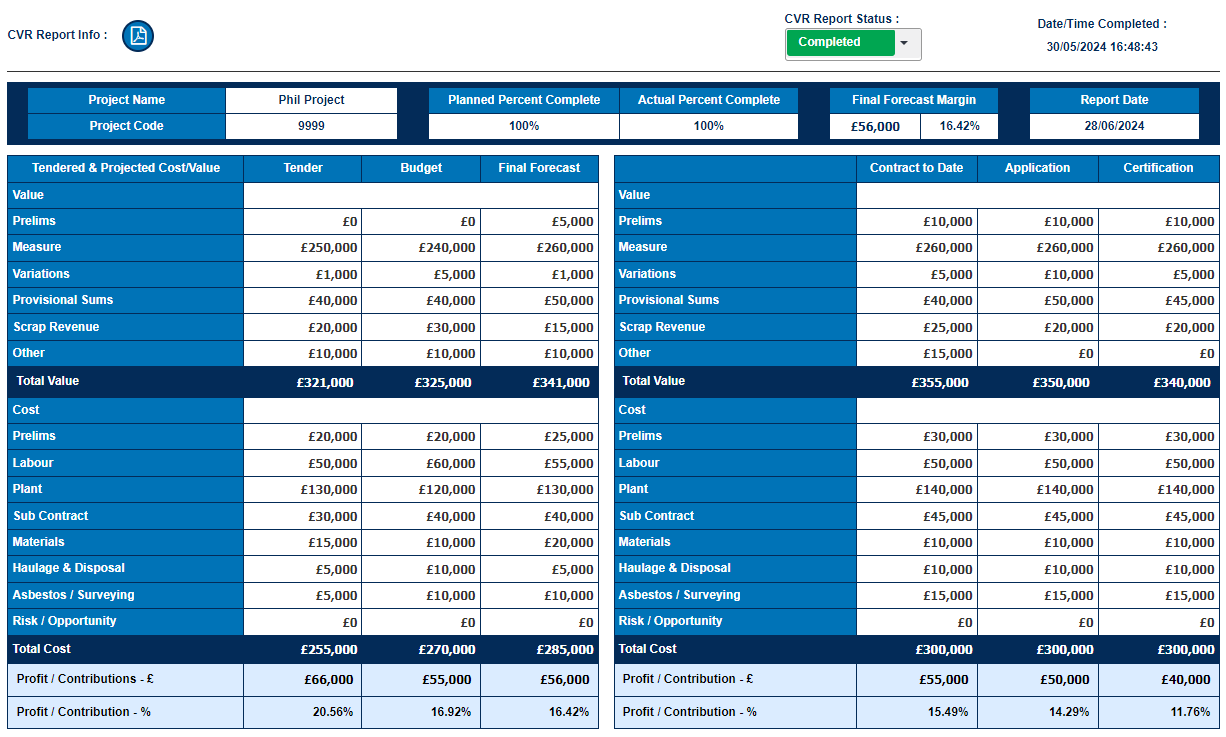
Task: Select the Budget Scrap Revenue cell £30,000
Action: 421,328
